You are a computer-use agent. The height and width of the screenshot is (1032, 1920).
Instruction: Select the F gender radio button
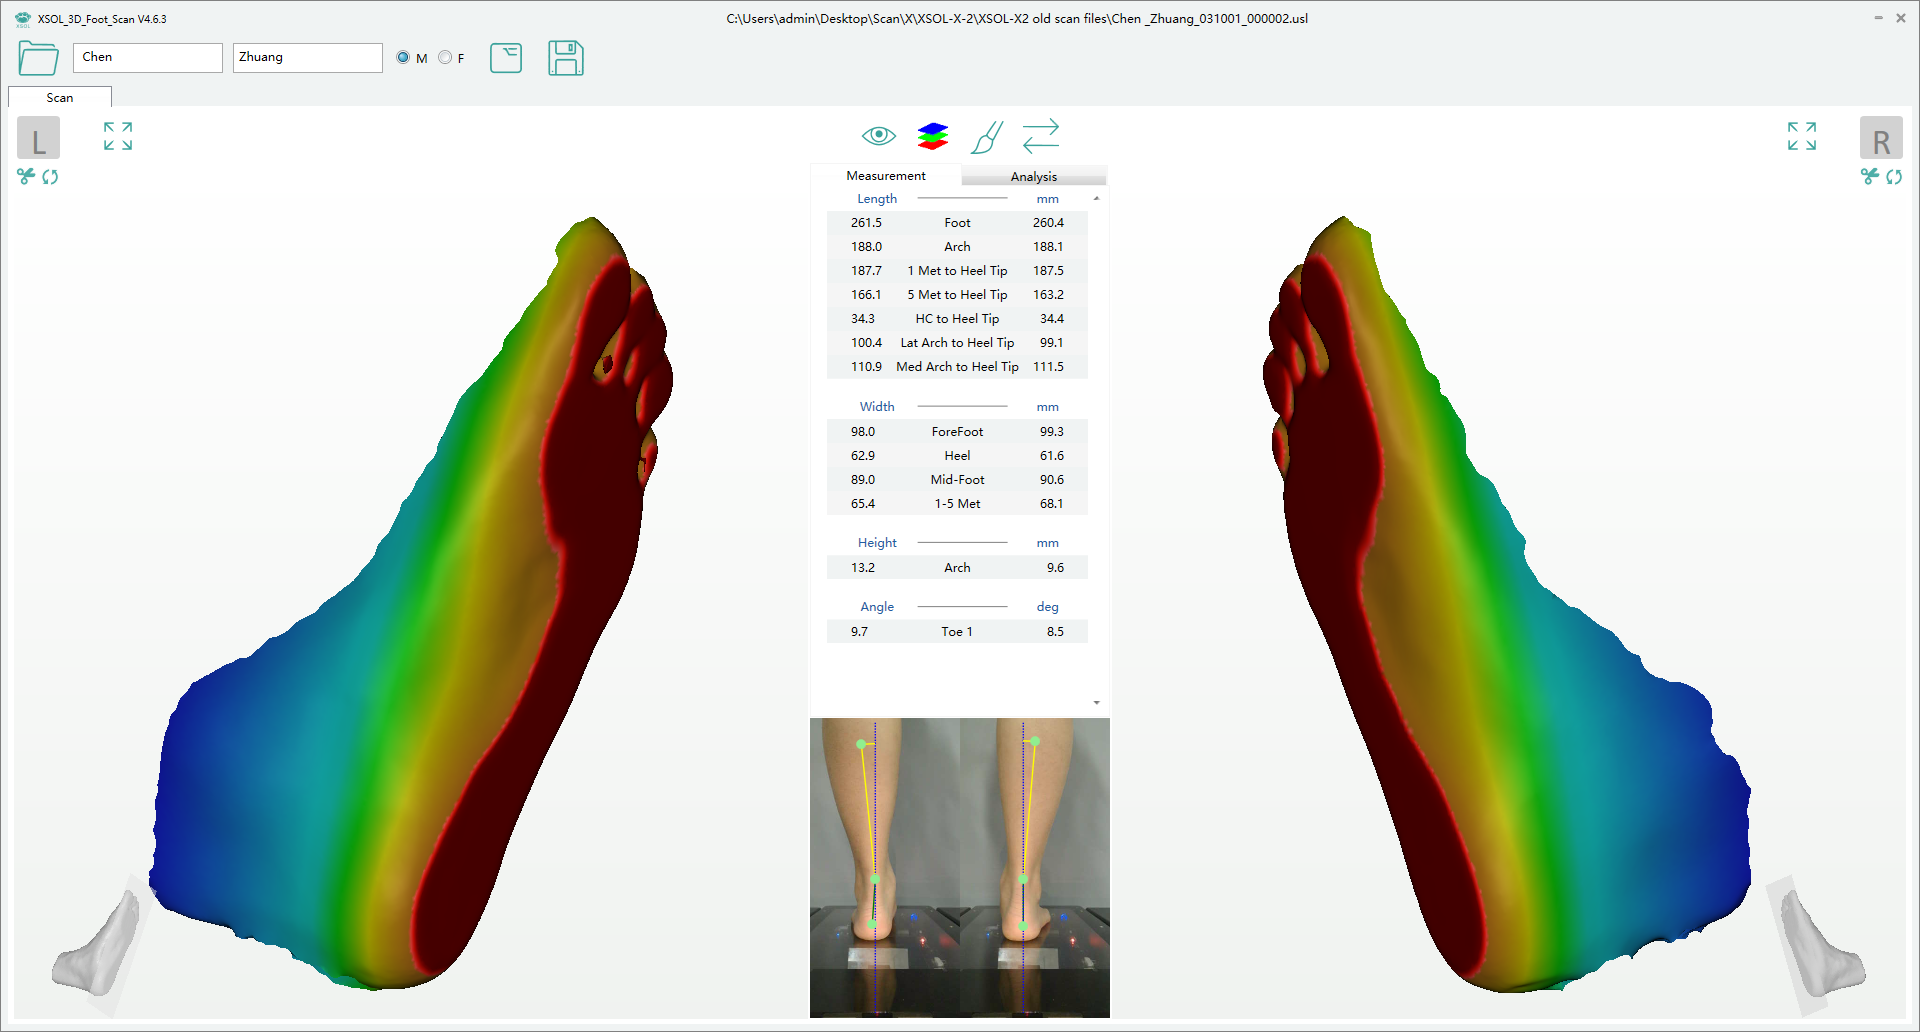[445, 58]
